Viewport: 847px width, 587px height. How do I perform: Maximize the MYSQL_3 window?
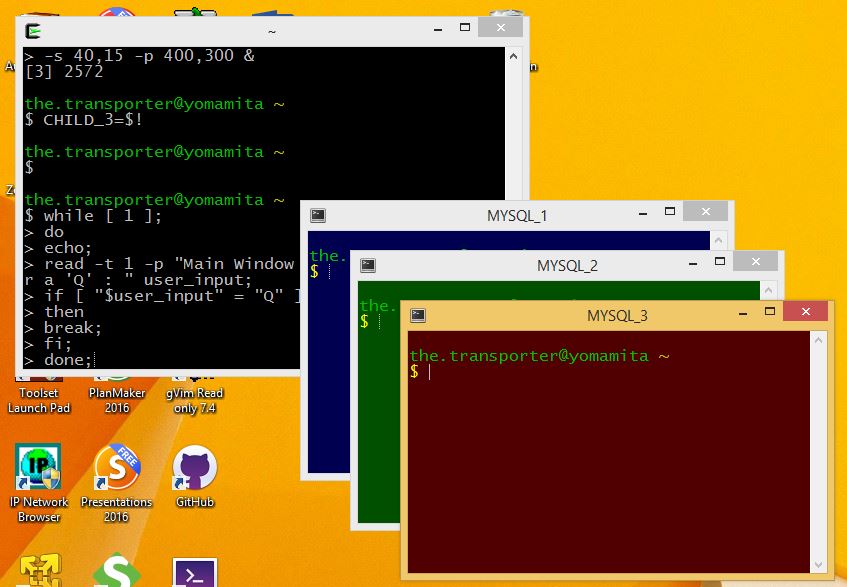[x=770, y=312]
